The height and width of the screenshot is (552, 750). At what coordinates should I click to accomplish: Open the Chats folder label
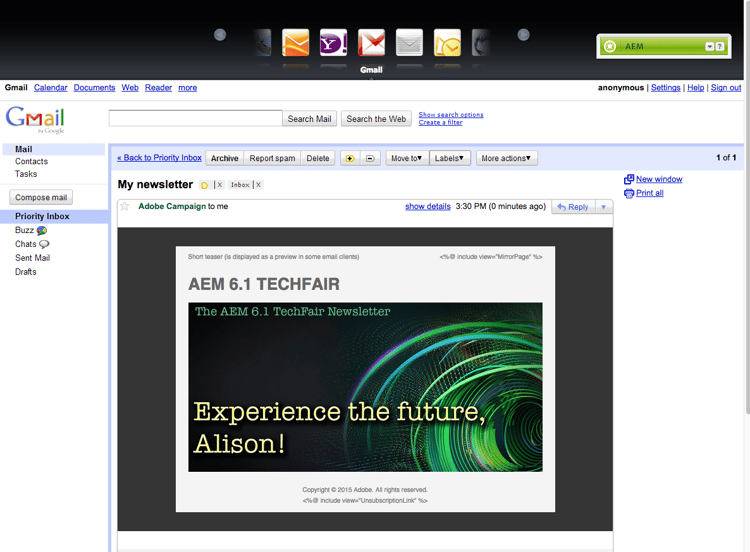coord(25,244)
